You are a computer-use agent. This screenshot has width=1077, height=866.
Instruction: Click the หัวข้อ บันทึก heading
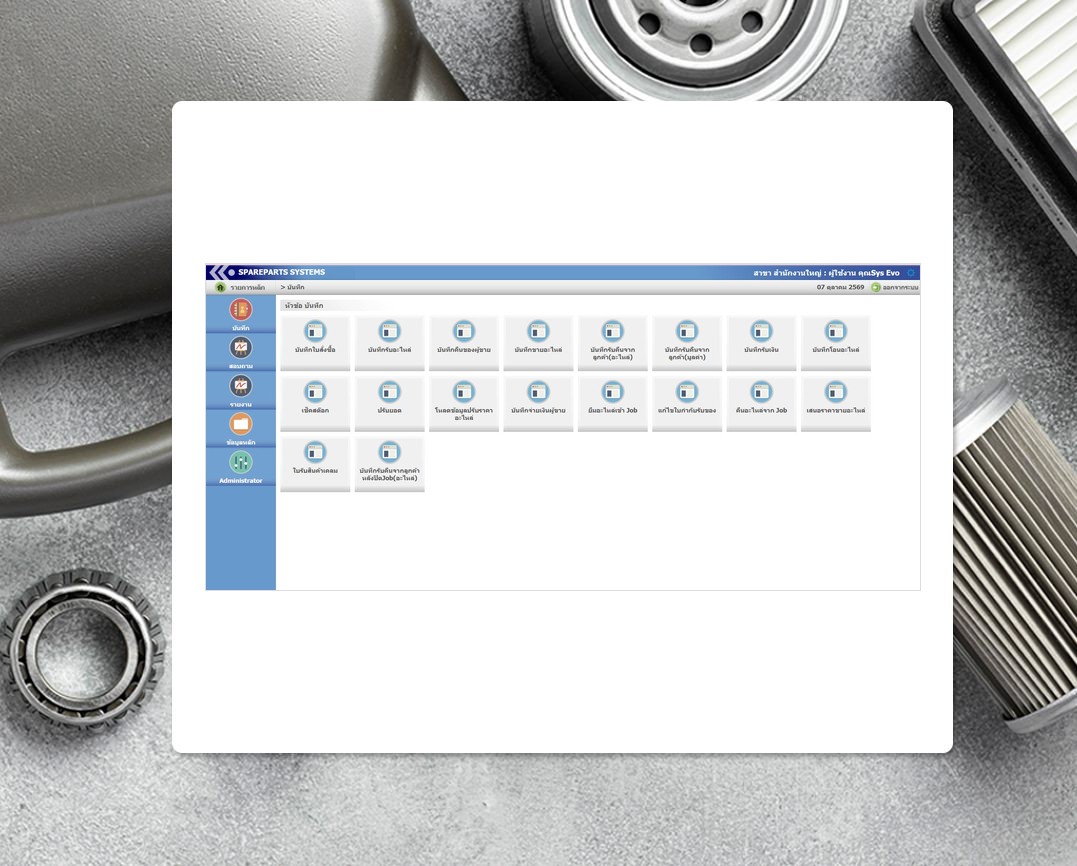(x=304, y=306)
